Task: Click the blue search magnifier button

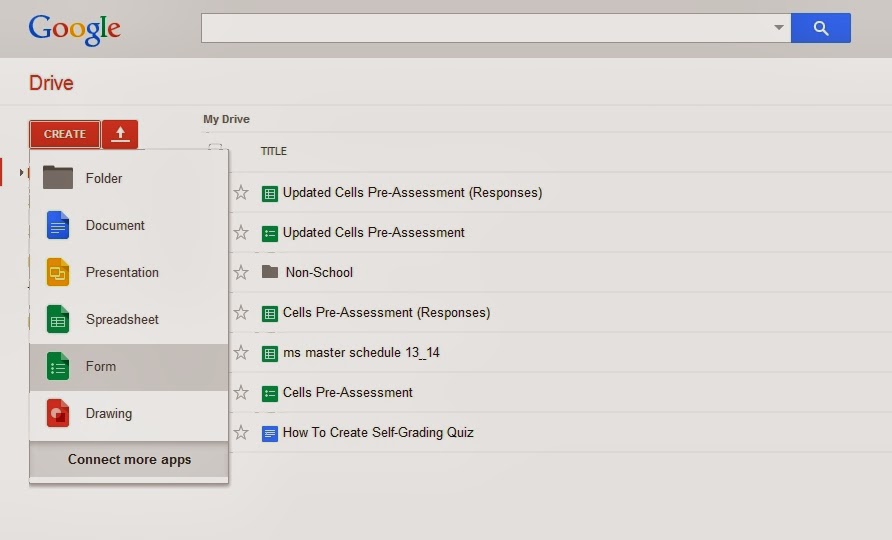Action: [x=820, y=28]
